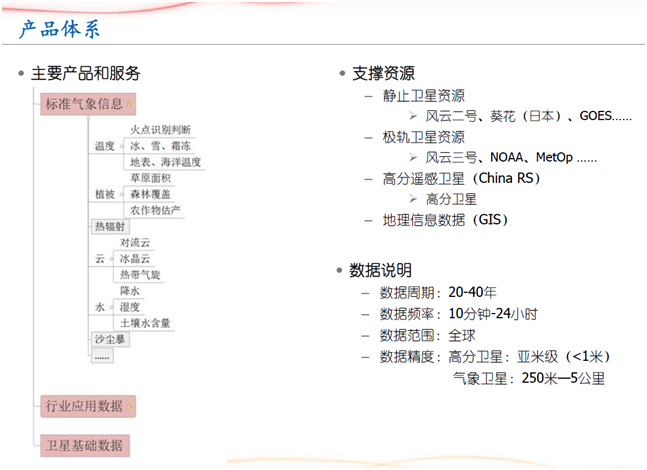Select the 行业应用数据 node
647x470 pixels.
pyautogui.click(x=84, y=406)
